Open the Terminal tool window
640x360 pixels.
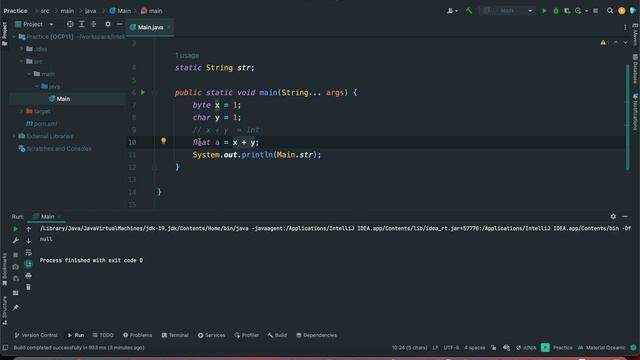click(175, 335)
